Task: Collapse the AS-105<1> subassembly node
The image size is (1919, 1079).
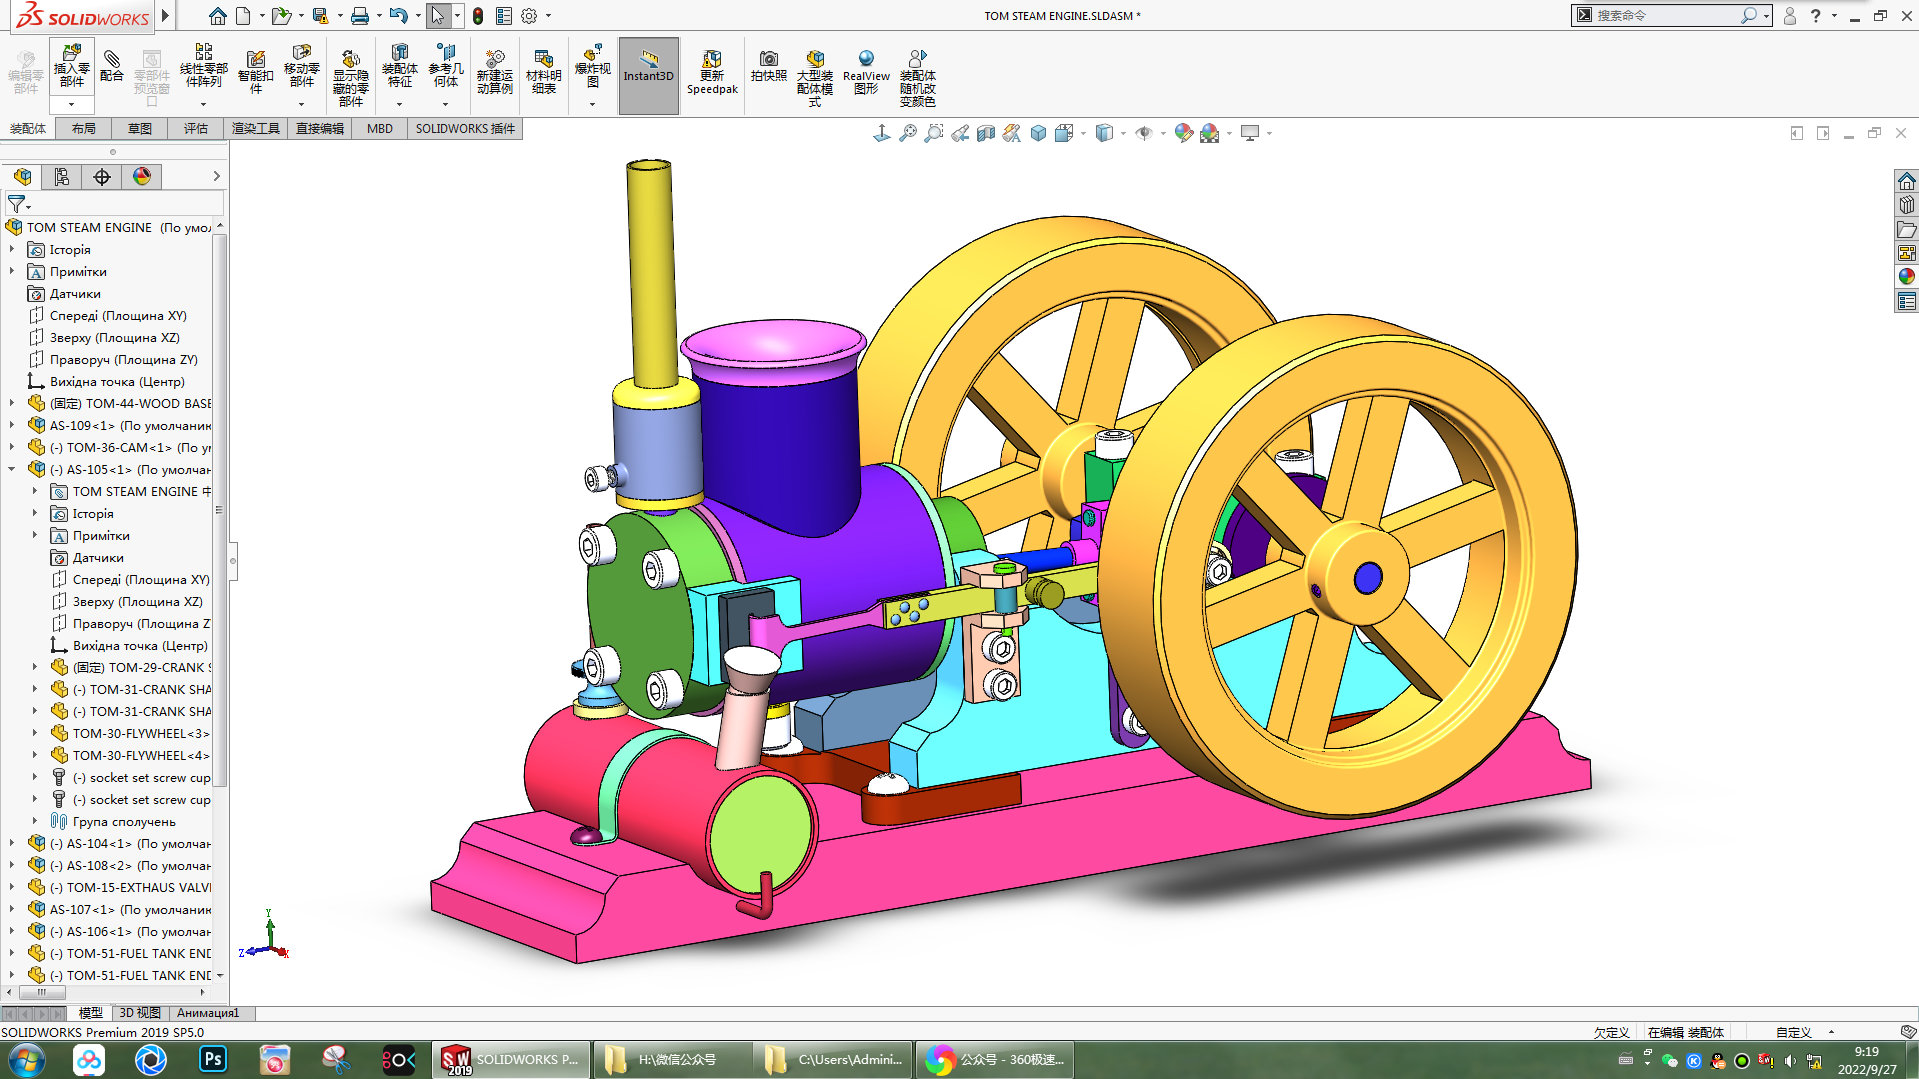Action: click(12, 469)
